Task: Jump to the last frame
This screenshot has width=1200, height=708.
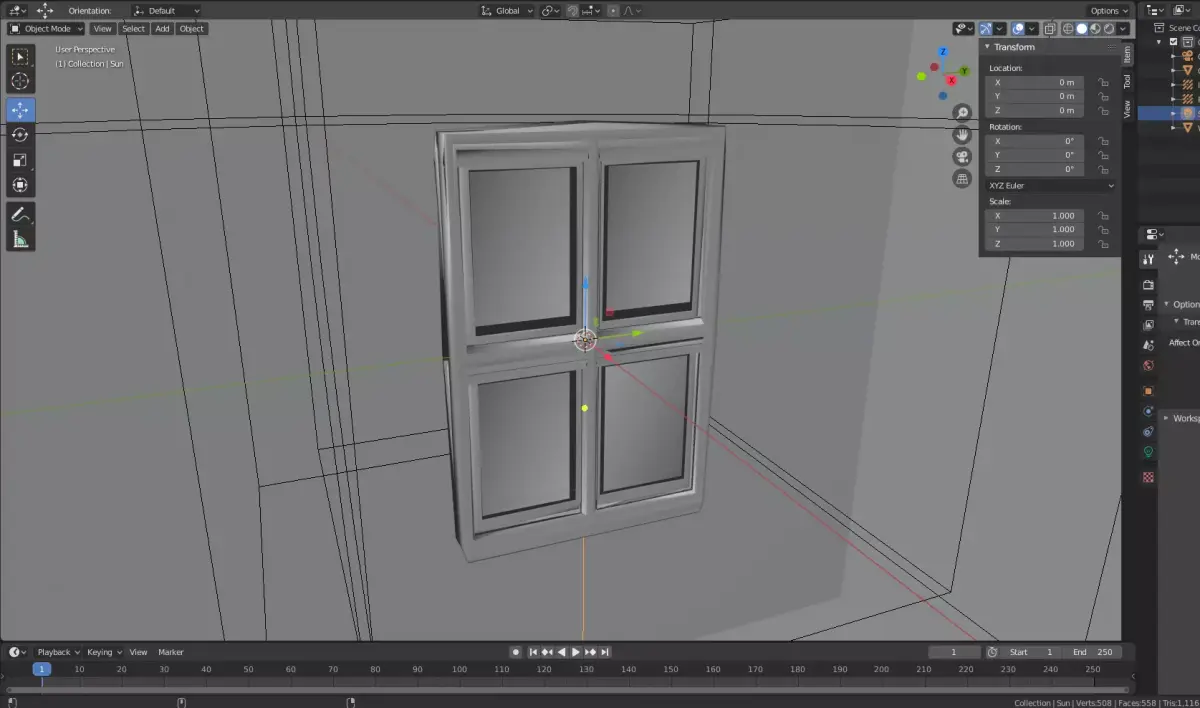Action: [x=604, y=652]
